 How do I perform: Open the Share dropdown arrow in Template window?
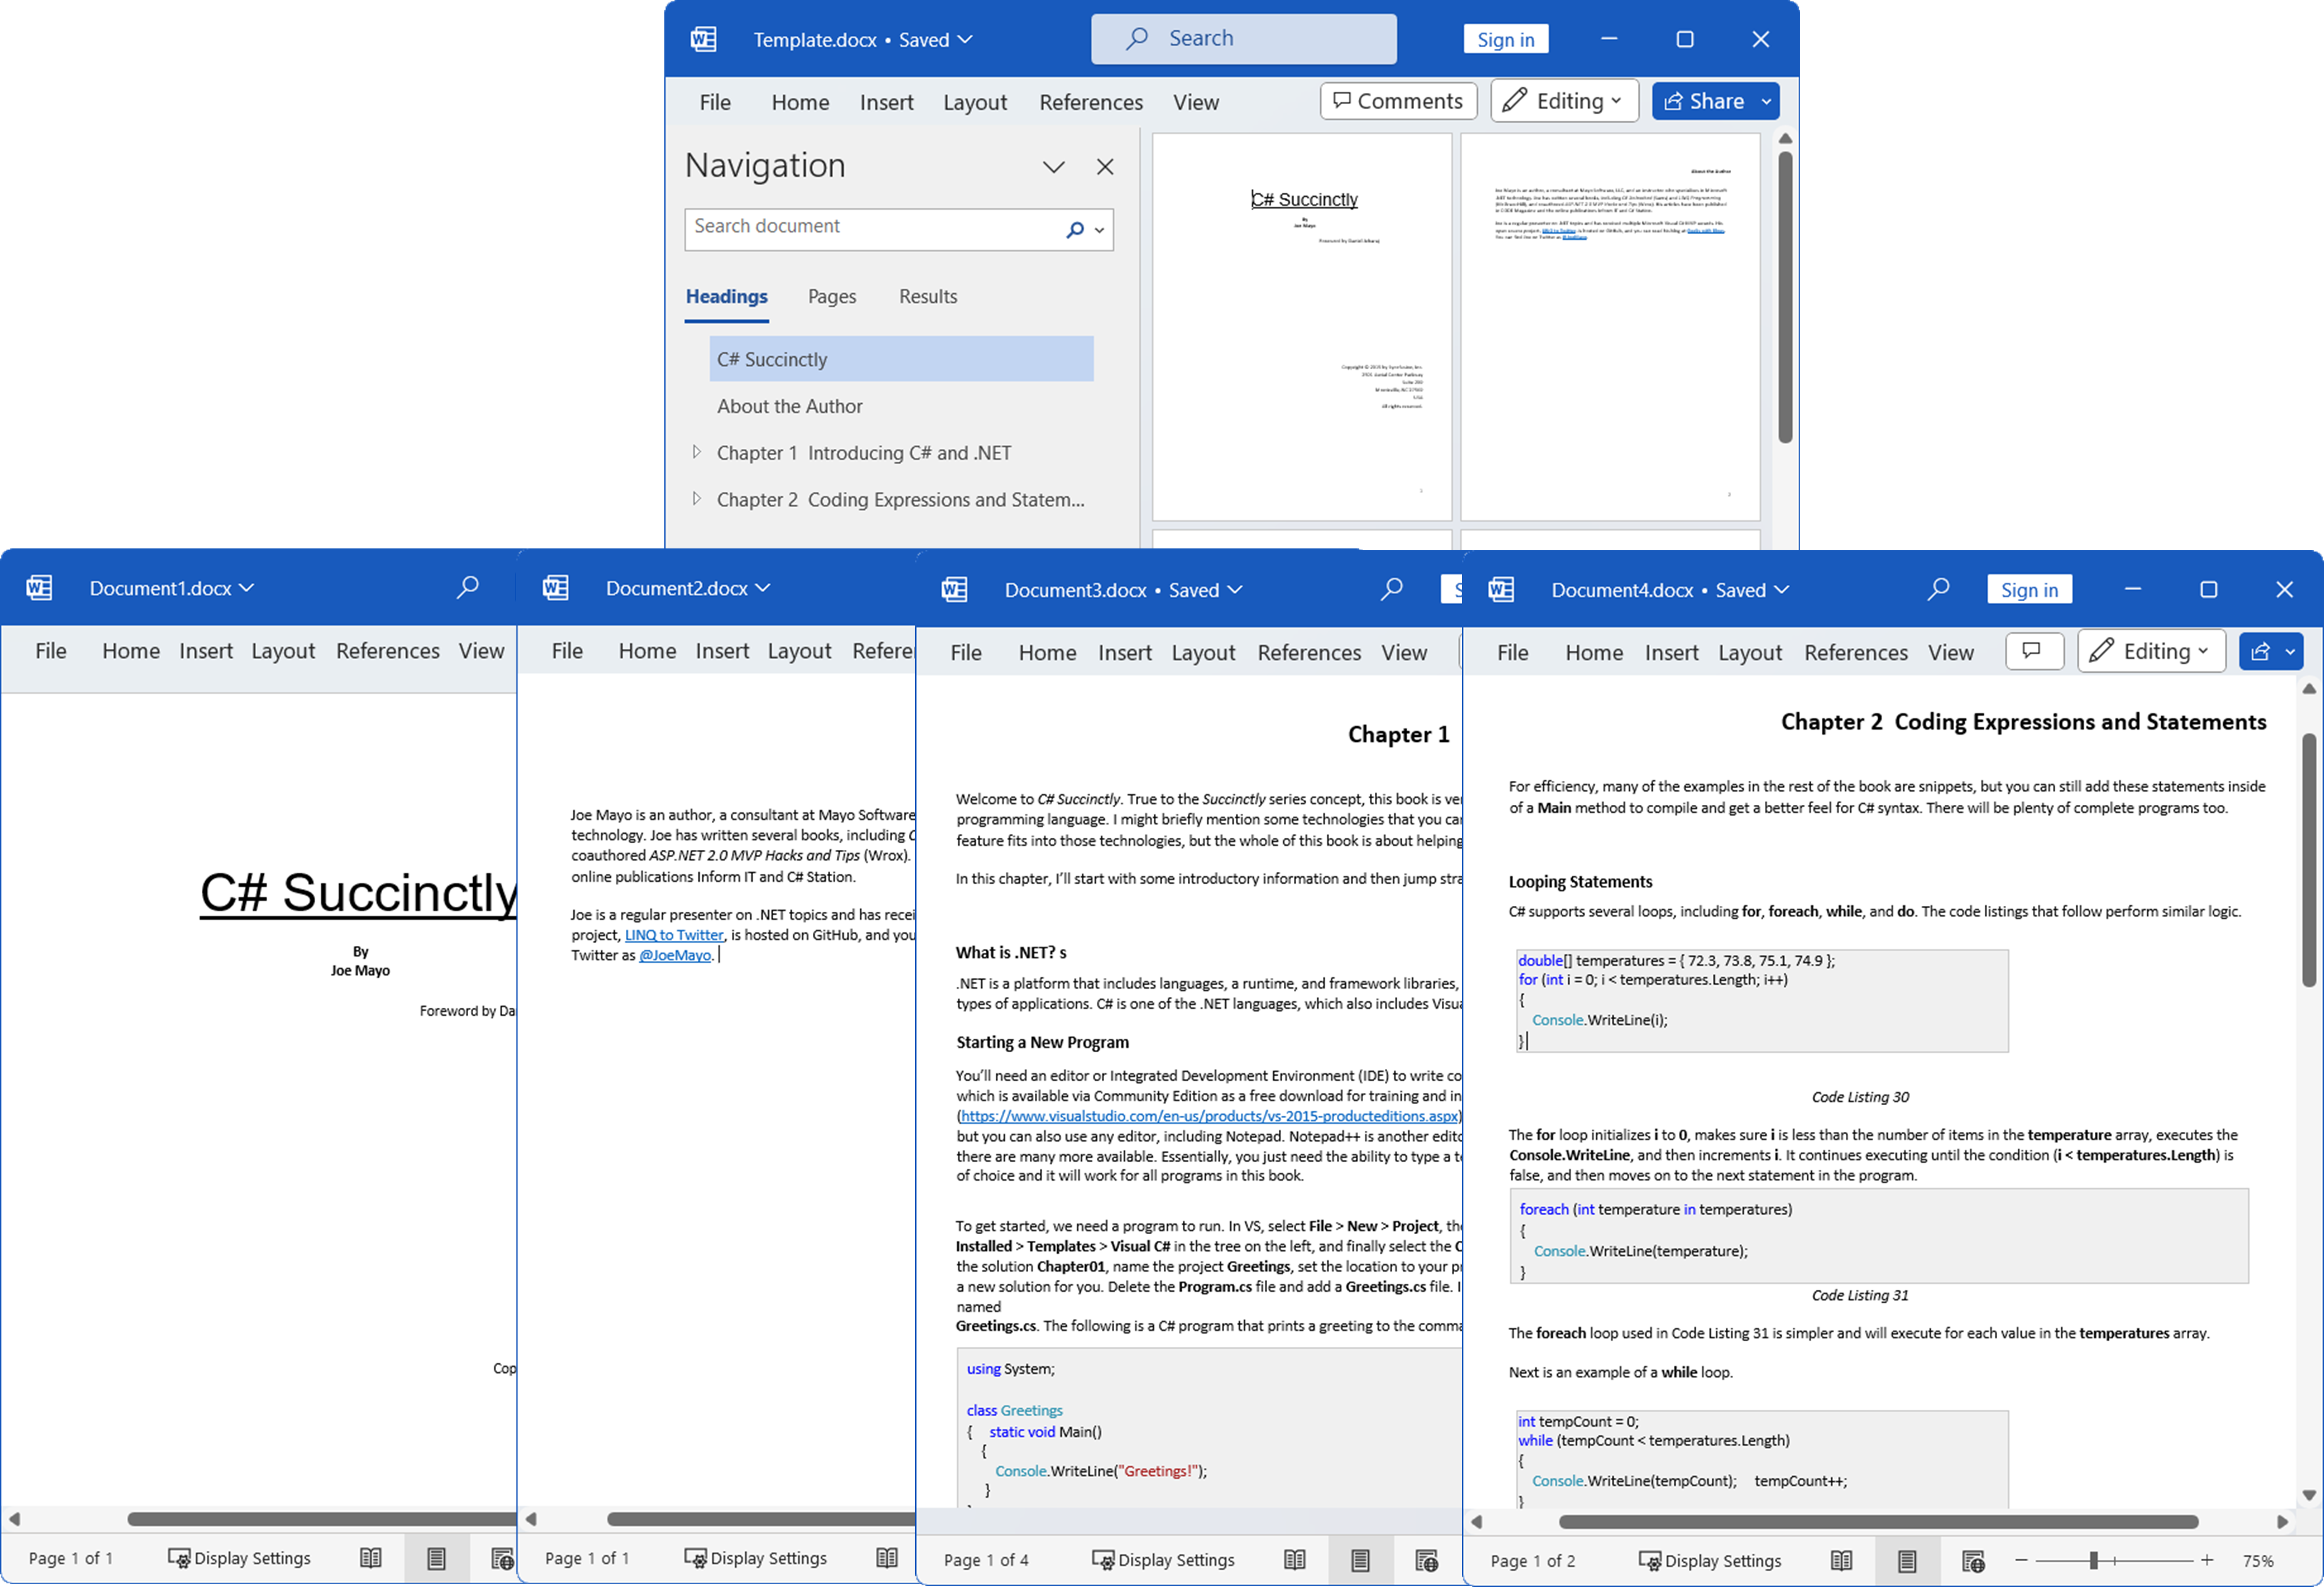click(1767, 101)
